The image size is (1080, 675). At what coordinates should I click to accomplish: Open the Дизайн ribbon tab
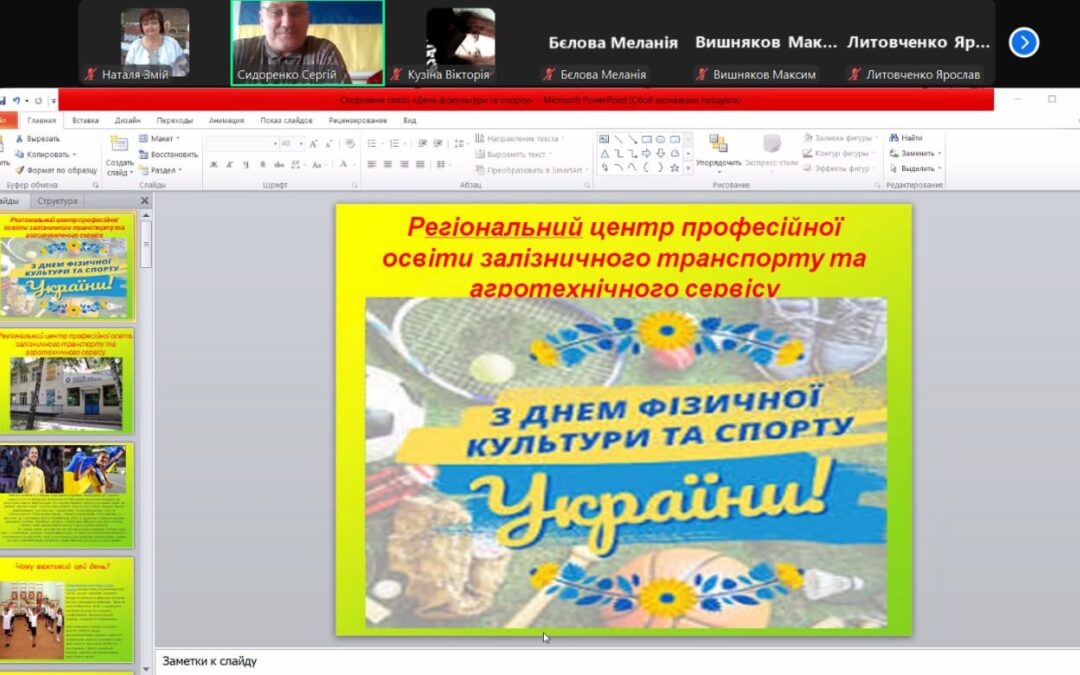pos(127,121)
